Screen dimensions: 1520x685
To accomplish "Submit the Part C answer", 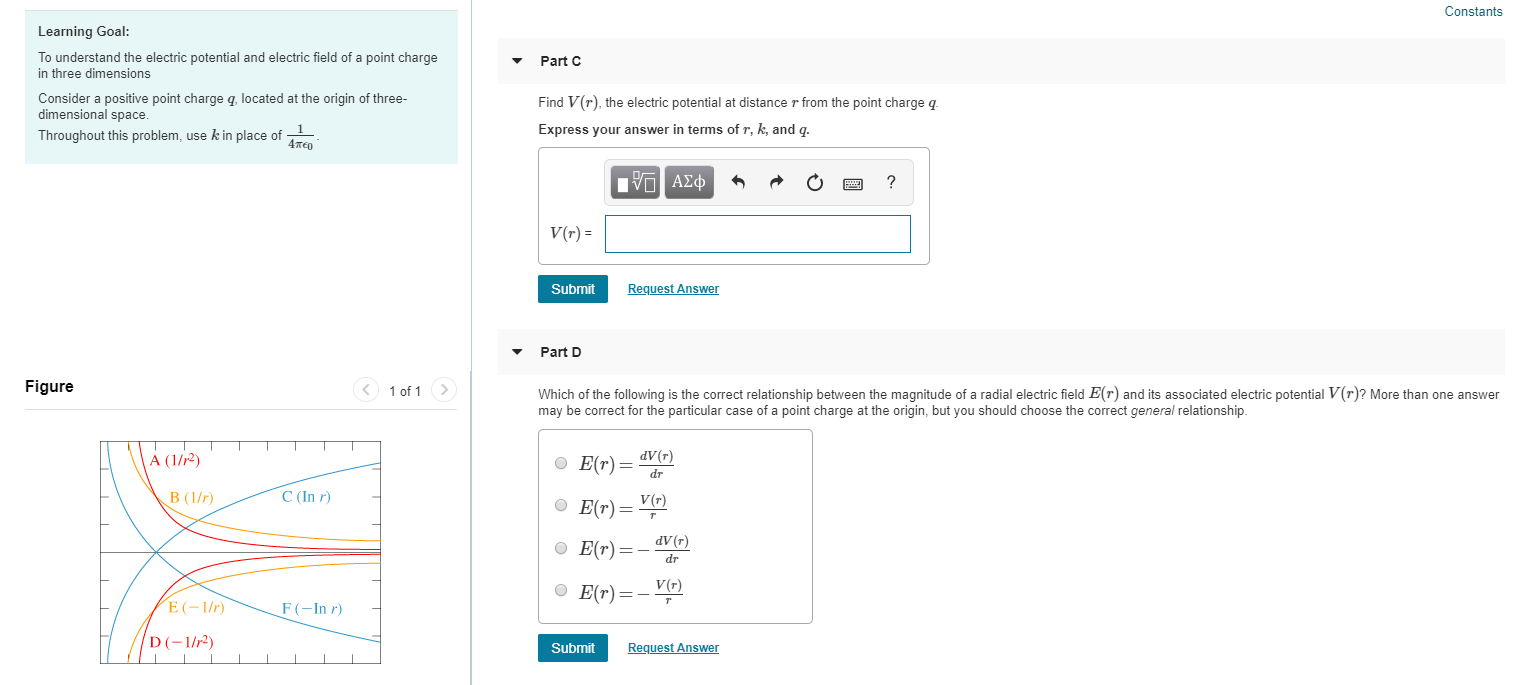I will pyautogui.click(x=572, y=288).
